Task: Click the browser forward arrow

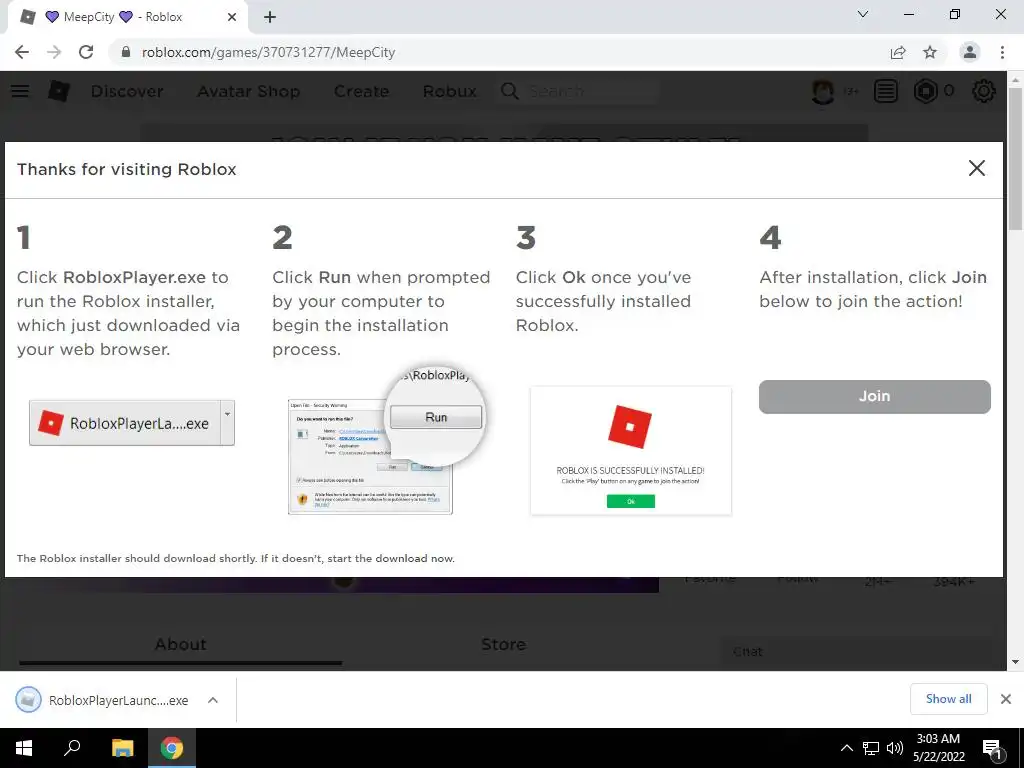Action: coord(54,52)
